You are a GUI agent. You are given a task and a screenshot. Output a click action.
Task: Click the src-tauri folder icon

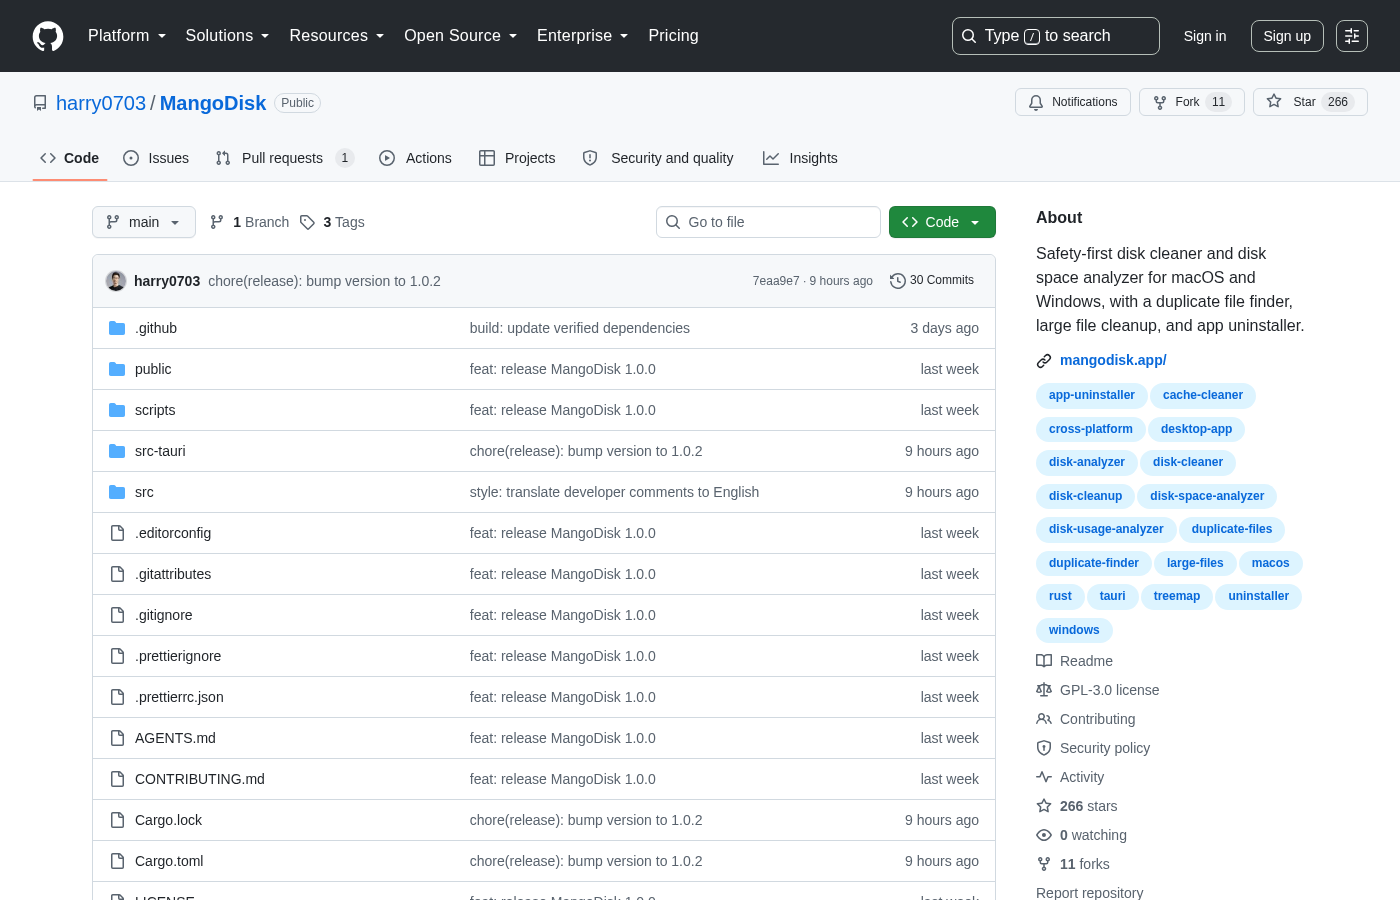point(117,451)
